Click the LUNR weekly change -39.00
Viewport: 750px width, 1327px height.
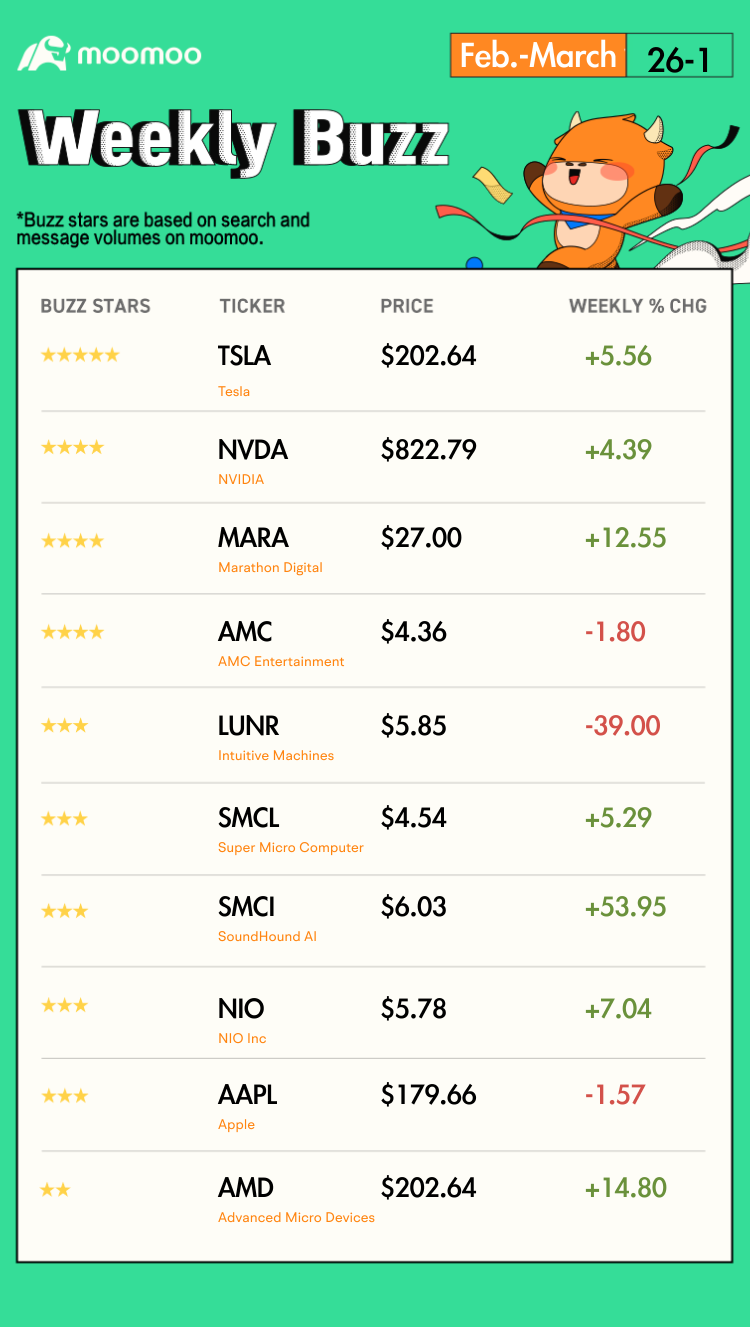(623, 725)
